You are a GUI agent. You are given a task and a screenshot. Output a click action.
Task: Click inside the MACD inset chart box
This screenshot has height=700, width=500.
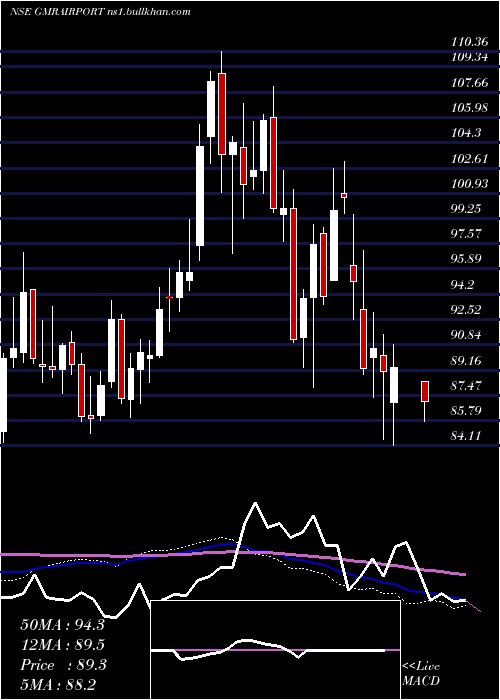(275, 650)
